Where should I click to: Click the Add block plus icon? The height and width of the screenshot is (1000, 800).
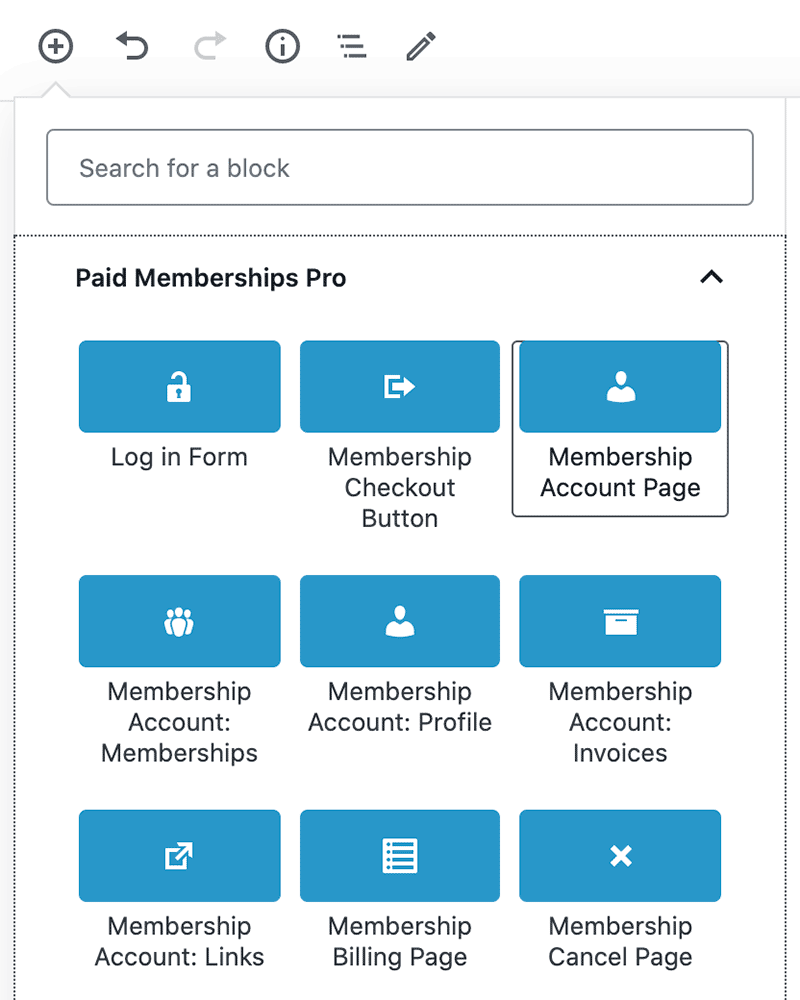pyautogui.click(x=56, y=46)
